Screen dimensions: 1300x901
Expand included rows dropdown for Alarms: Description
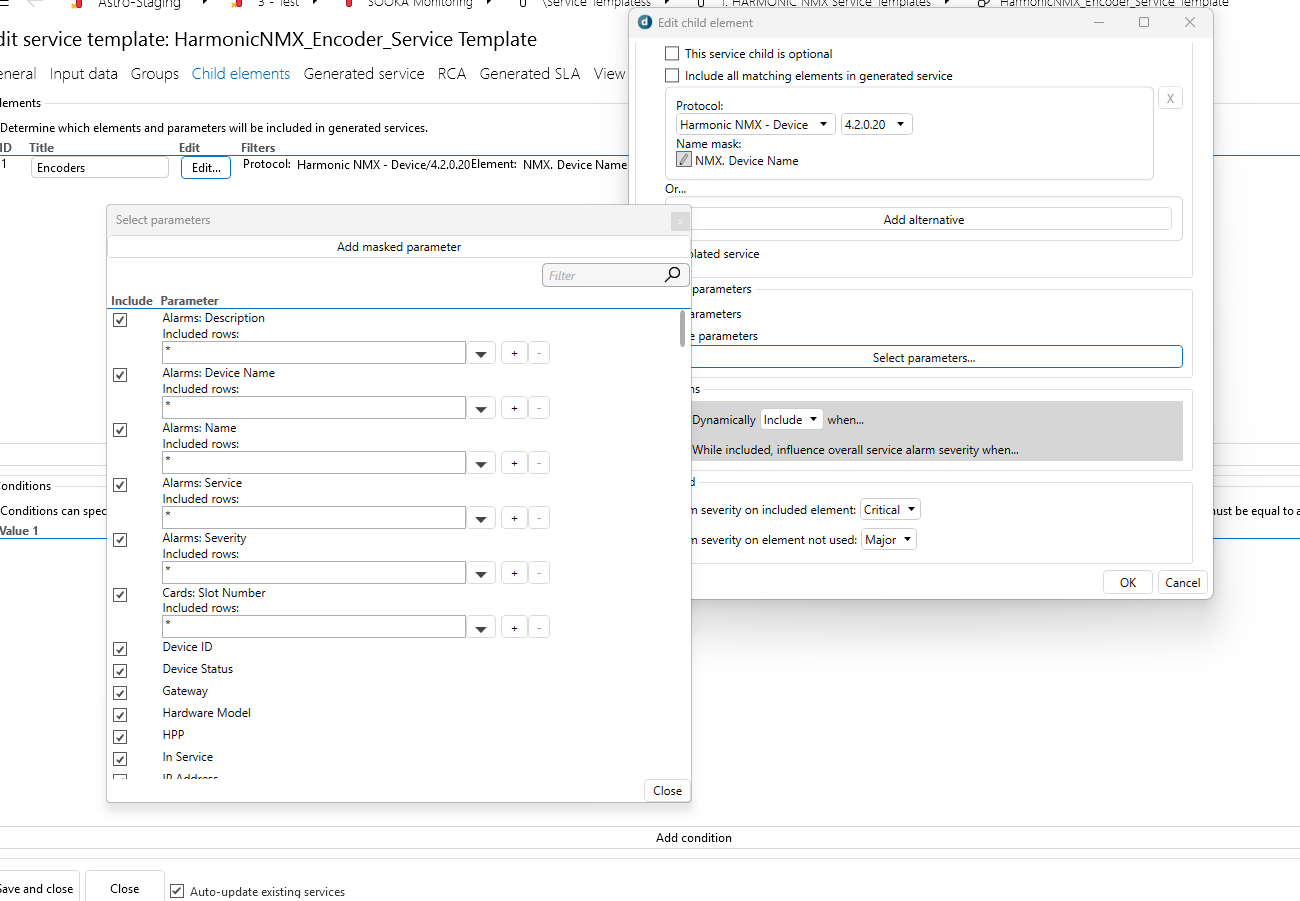pyautogui.click(x=482, y=353)
